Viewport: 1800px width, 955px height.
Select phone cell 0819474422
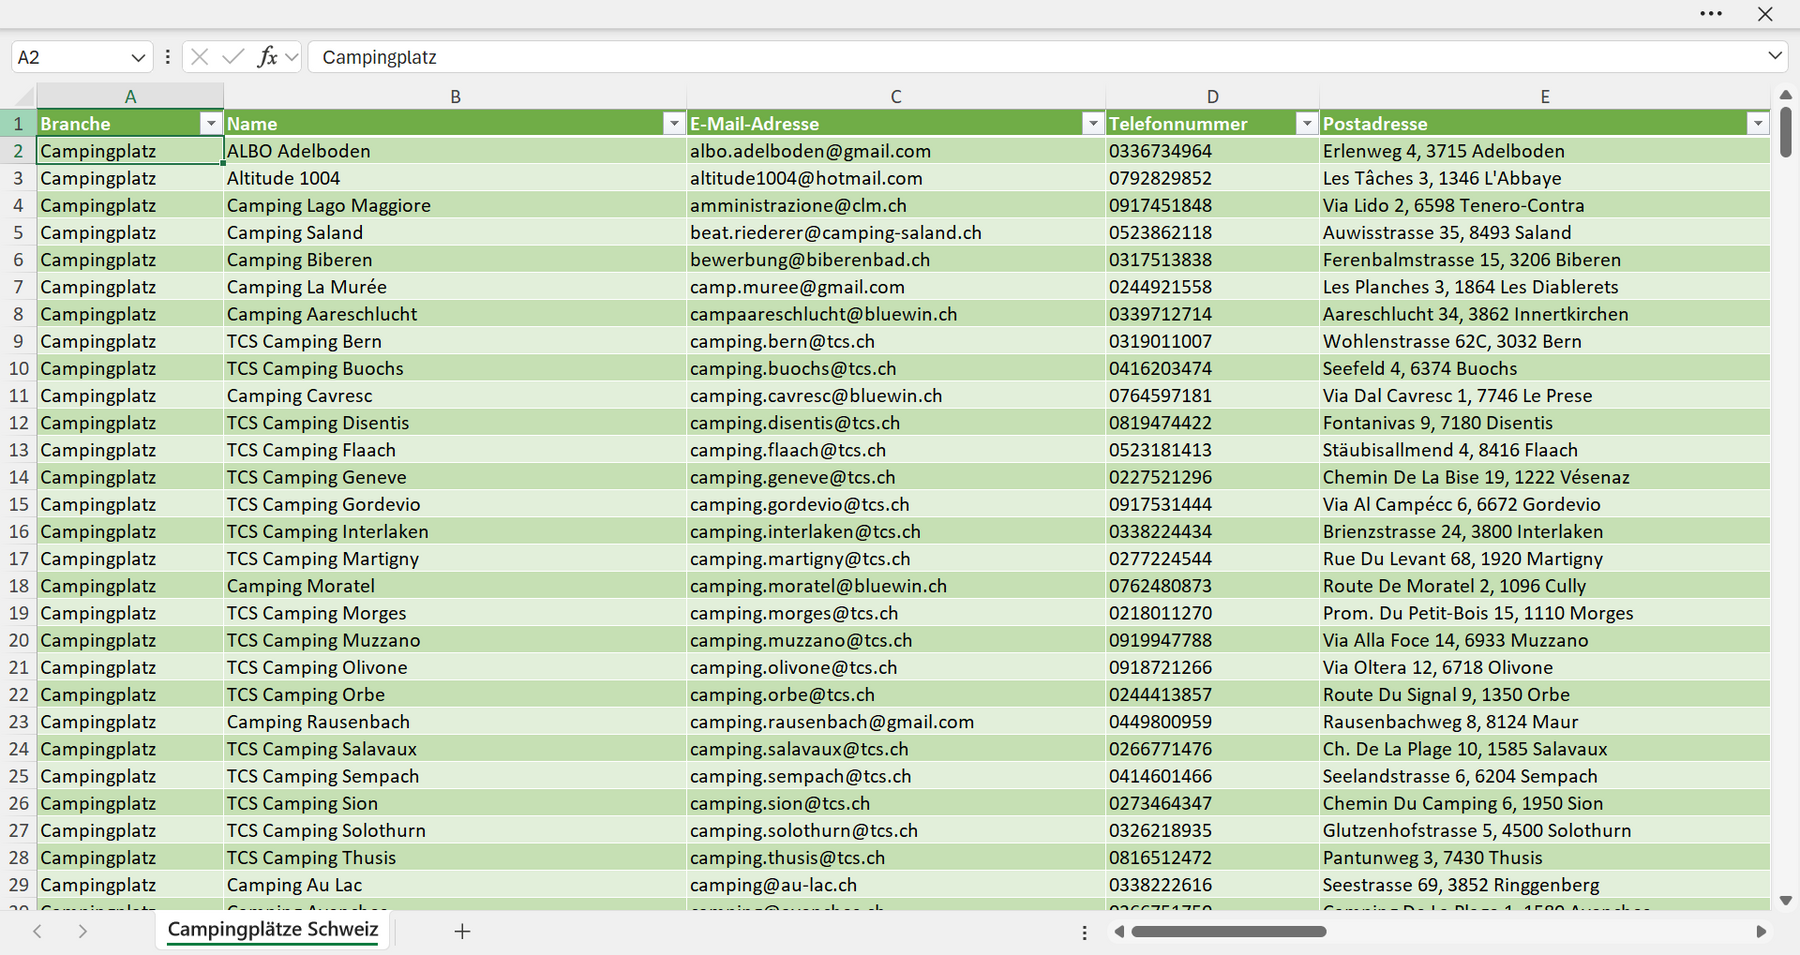click(1212, 423)
